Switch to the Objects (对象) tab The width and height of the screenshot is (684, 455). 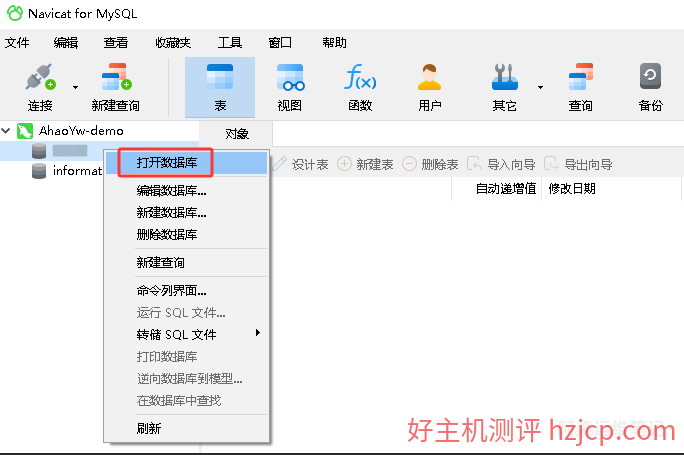coord(237,133)
